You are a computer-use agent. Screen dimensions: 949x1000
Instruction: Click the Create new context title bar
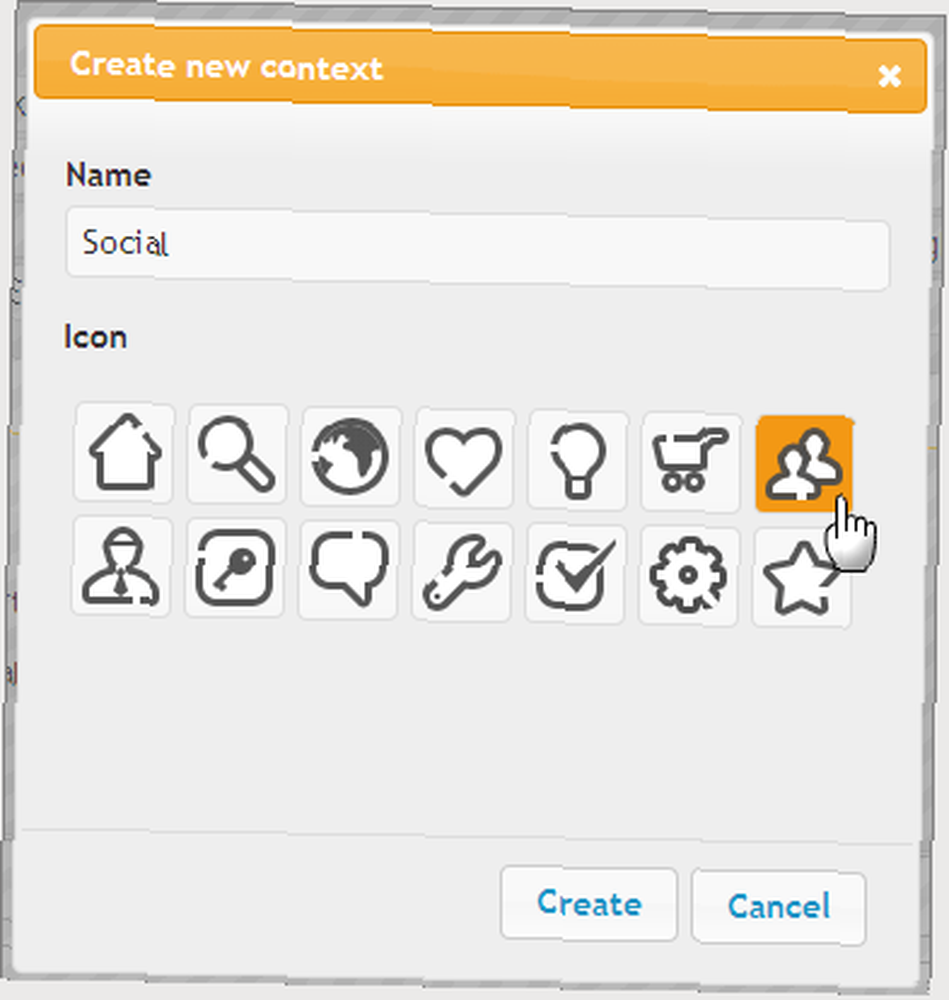(x=481, y=69)
